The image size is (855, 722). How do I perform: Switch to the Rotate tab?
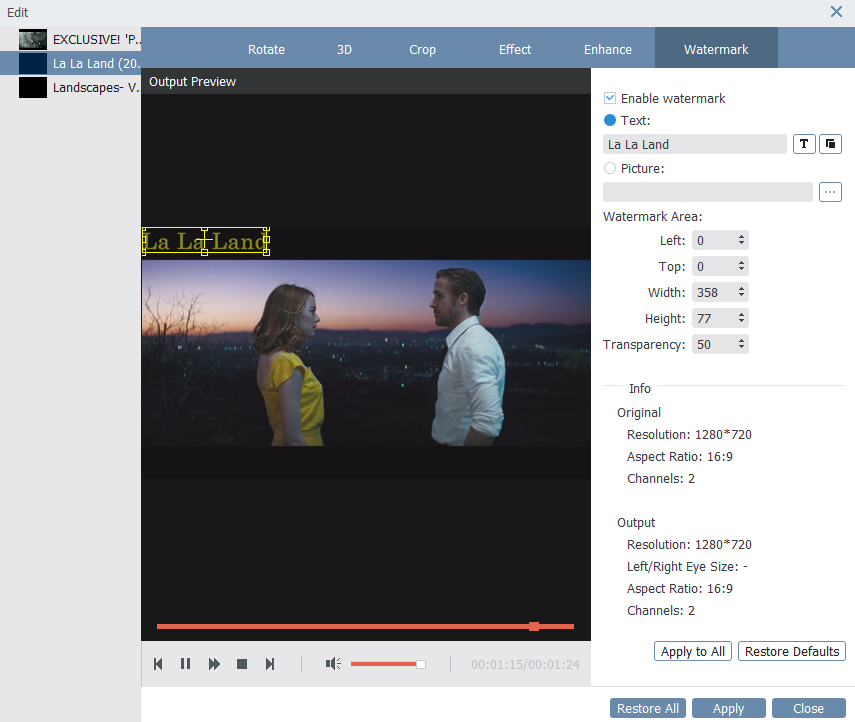coord(266,49)
